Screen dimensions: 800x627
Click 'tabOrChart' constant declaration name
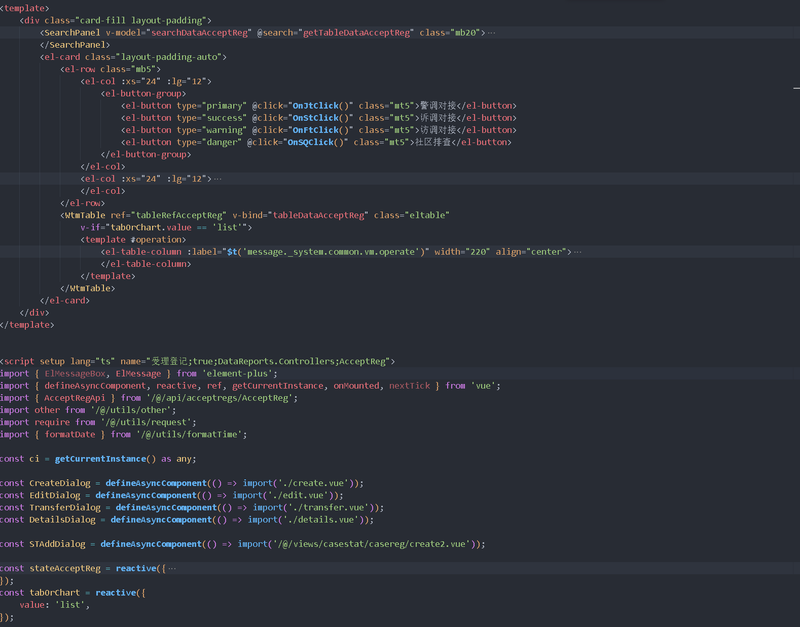[55, 593]
